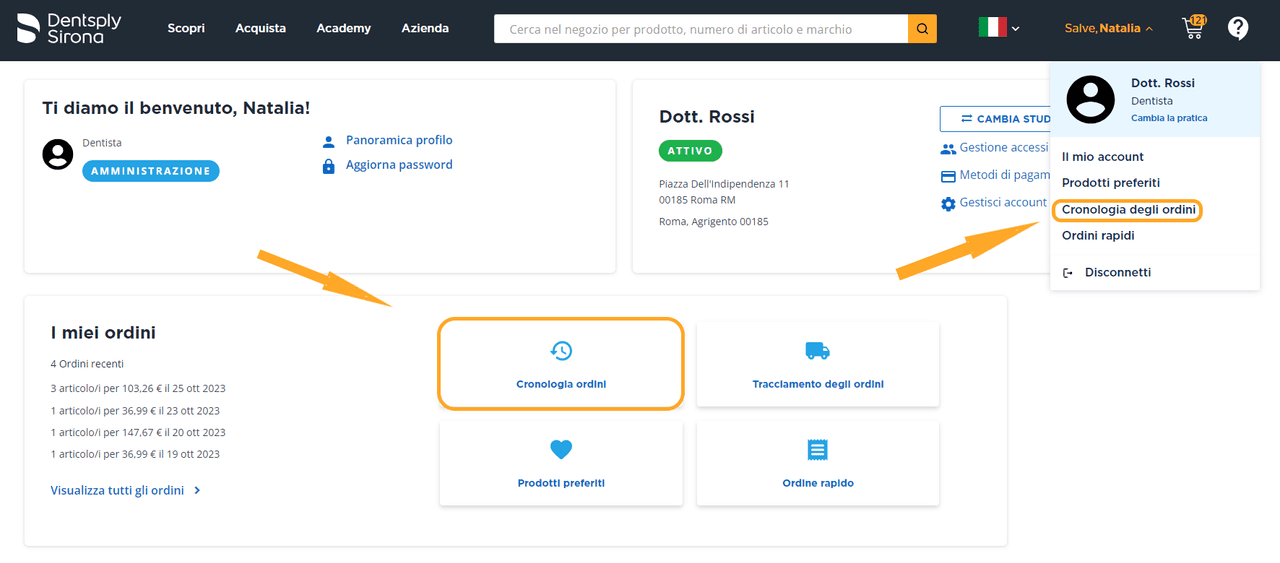The width and height of the screenshot is (1280, 563).
Task: Click Disconnetti to log out
Action: [x=1117, y=272]
